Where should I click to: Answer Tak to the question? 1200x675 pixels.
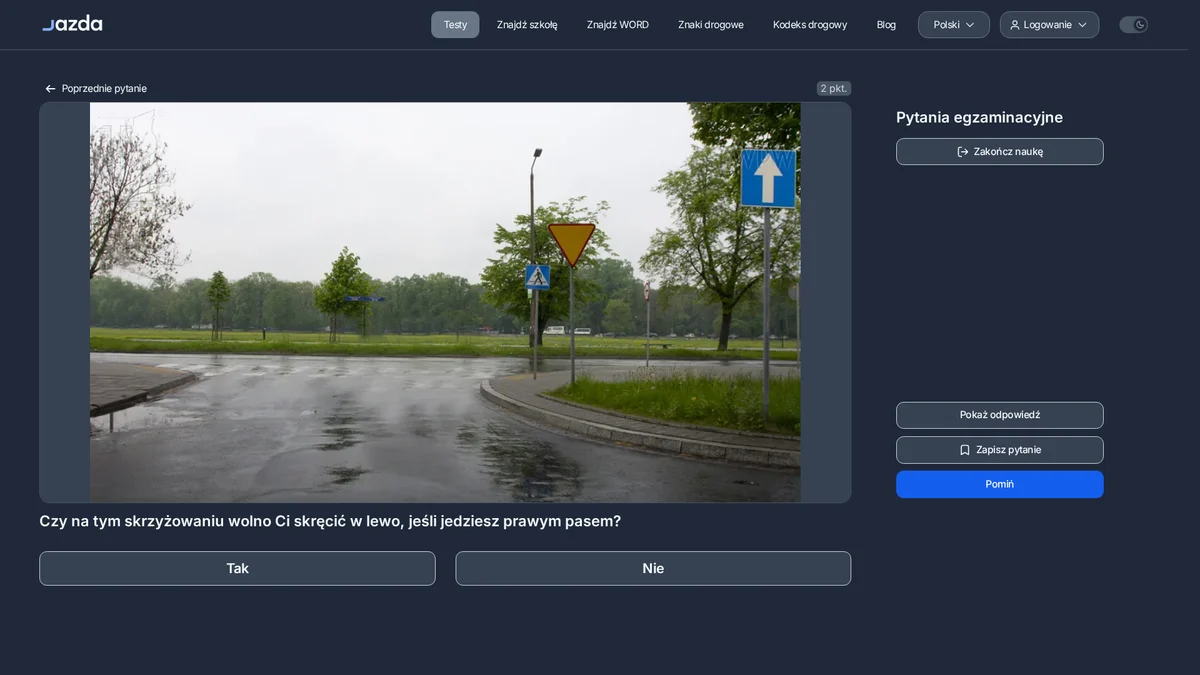(237, 568)
